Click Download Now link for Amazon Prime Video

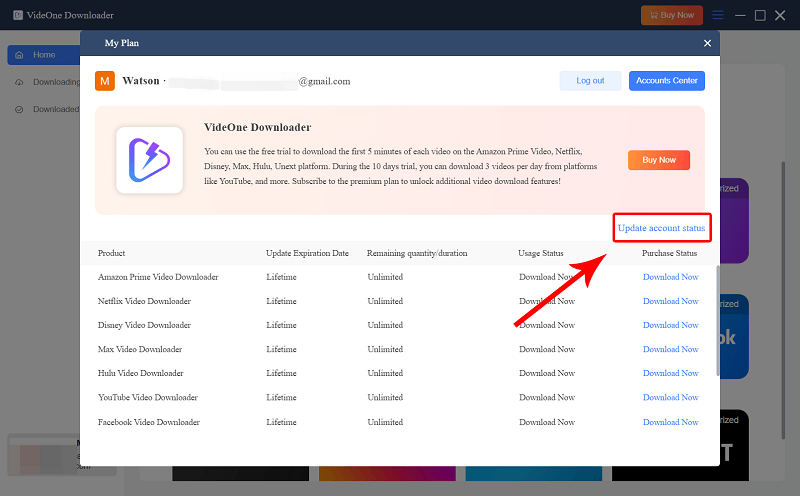670,277
